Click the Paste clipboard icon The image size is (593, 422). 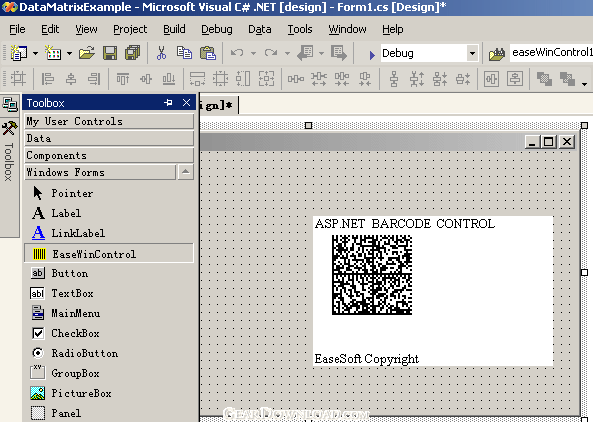coord(208,53)
